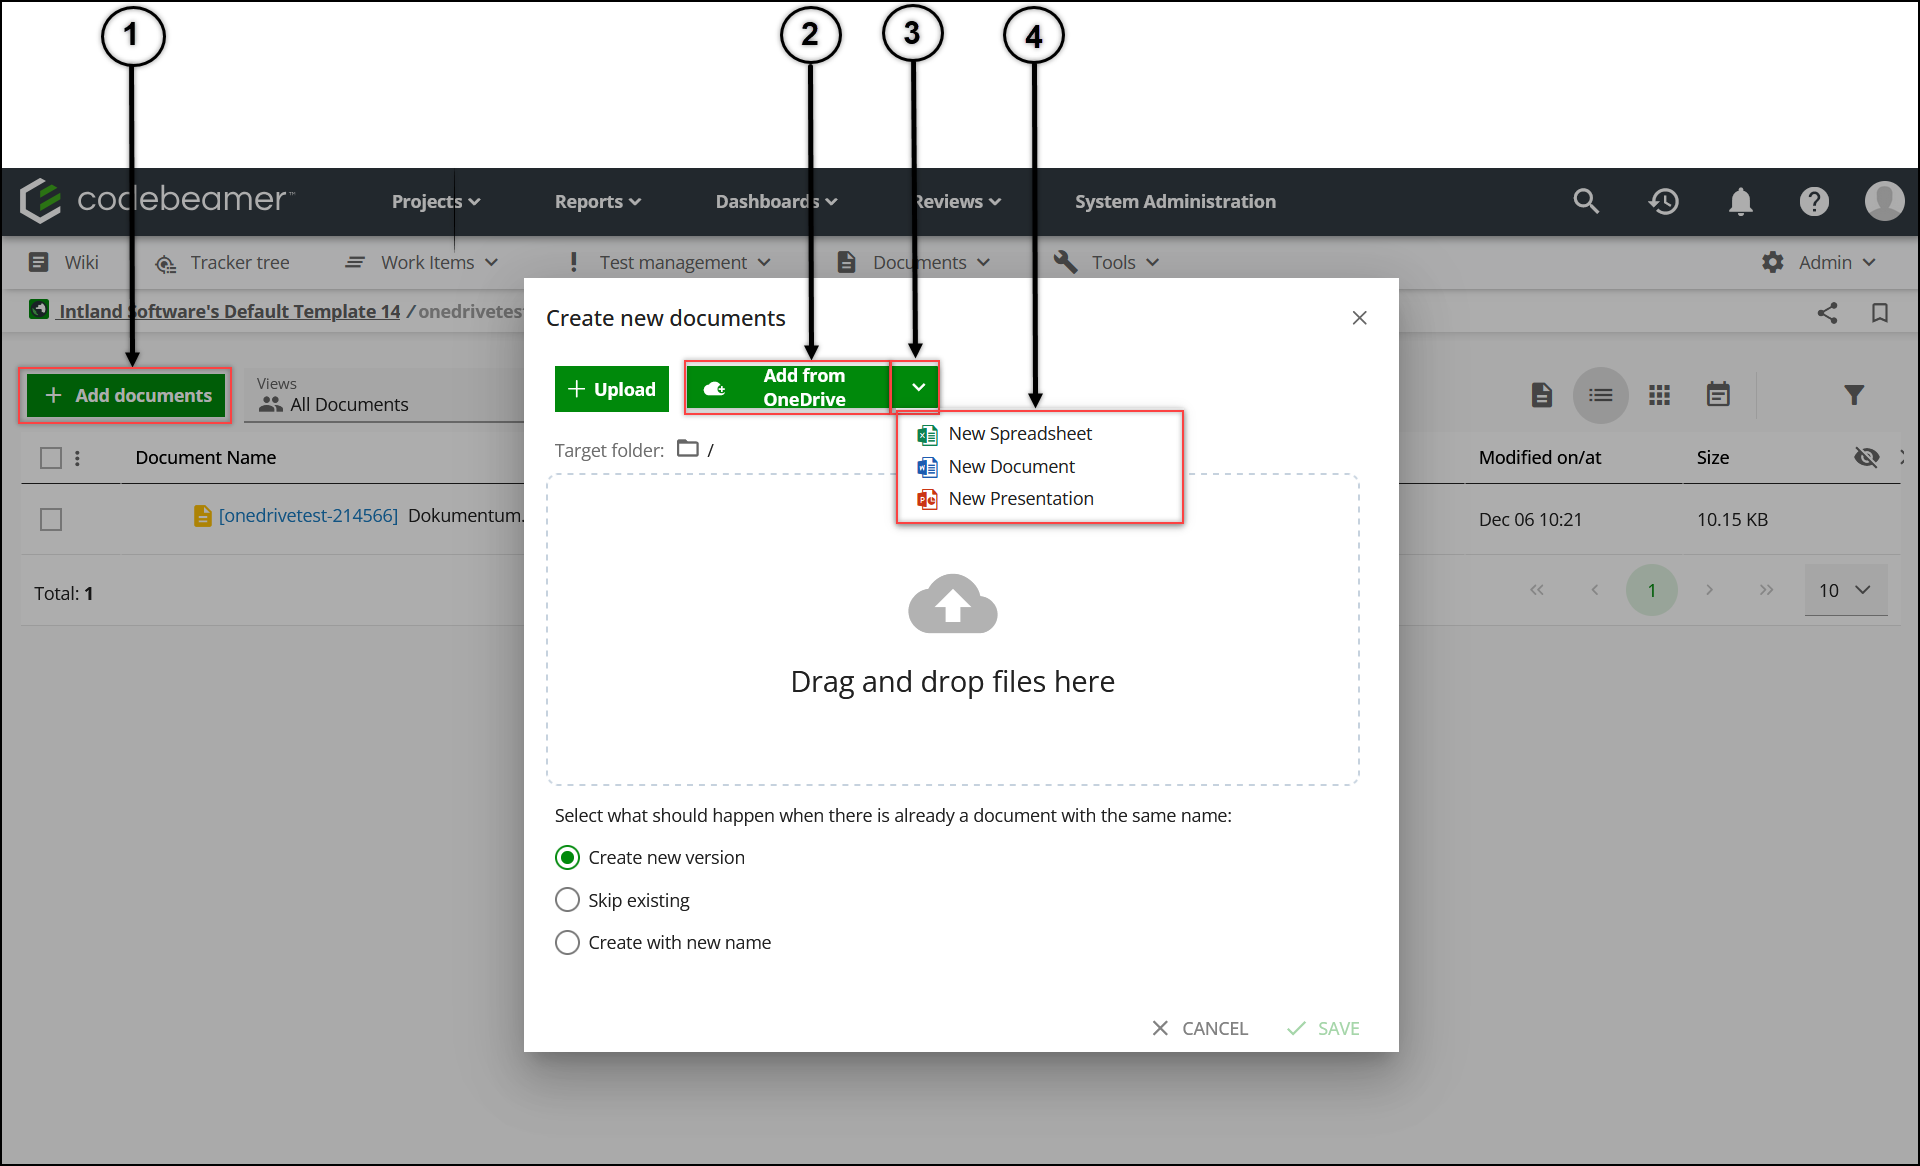Open the help question mark icon
Screen dimensions: 1920x1166
[1814, 201]
